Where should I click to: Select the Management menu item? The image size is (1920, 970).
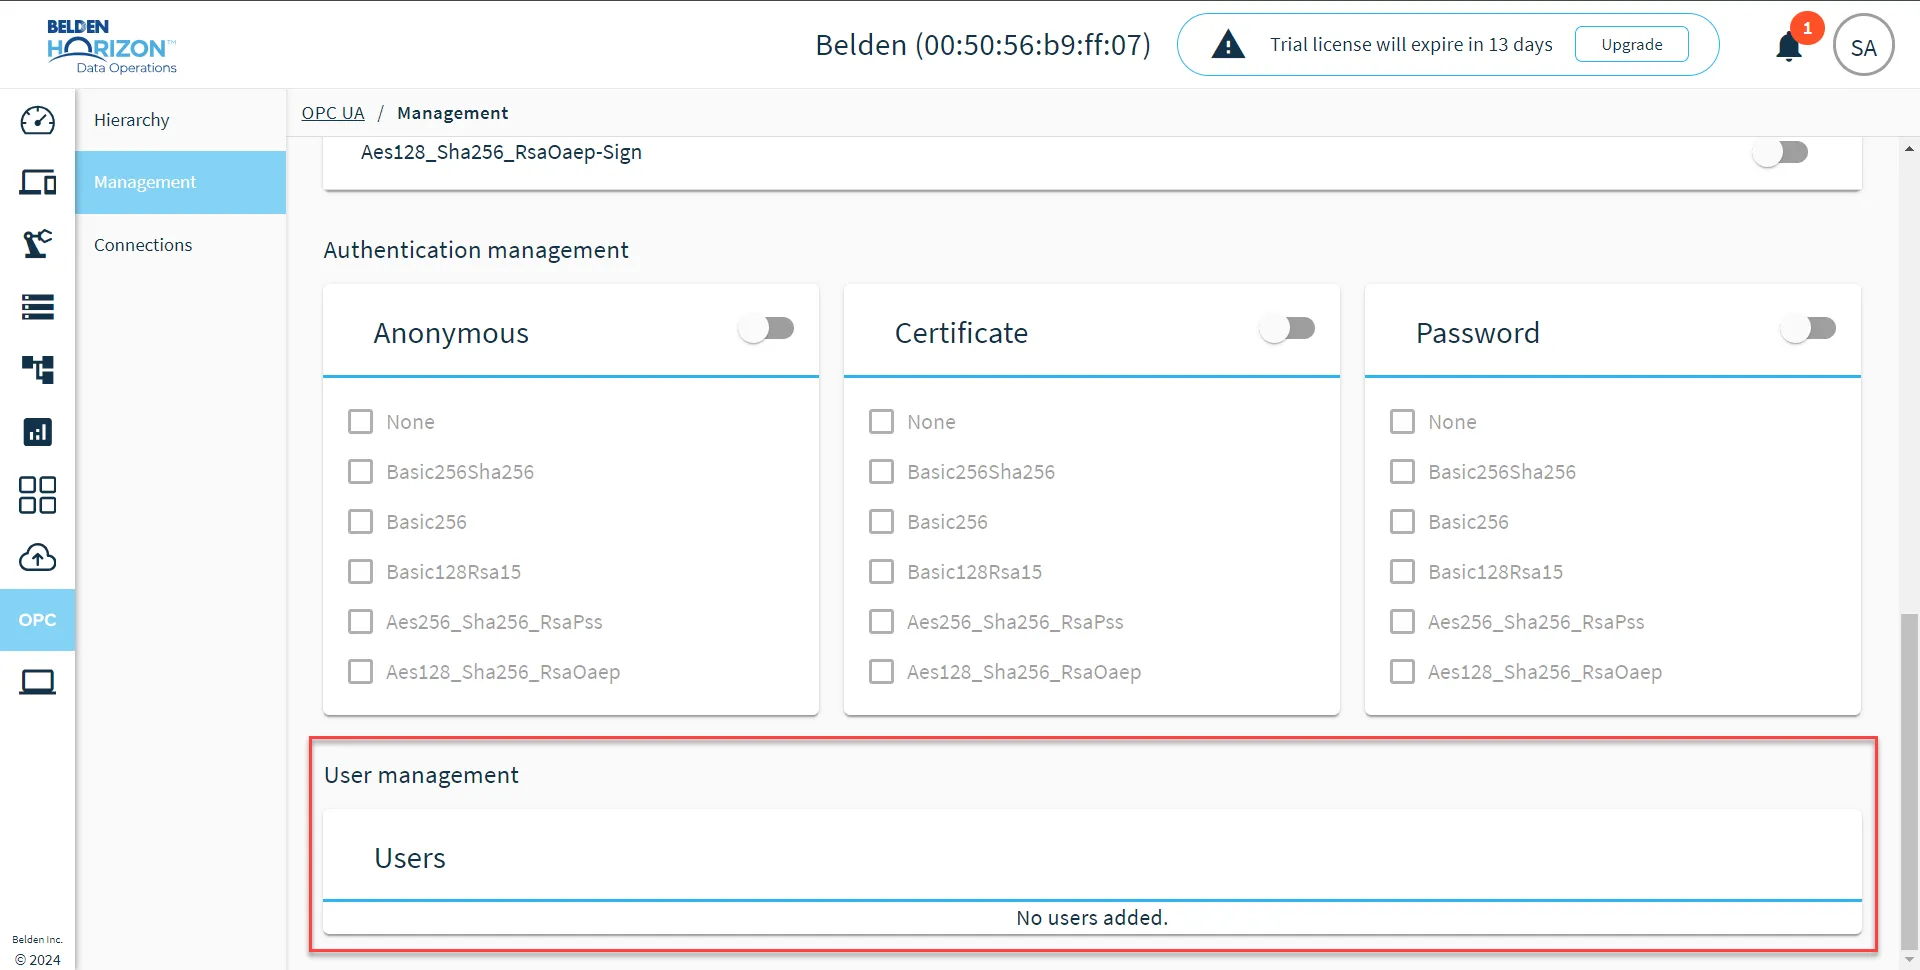click(x=180, y=182)
